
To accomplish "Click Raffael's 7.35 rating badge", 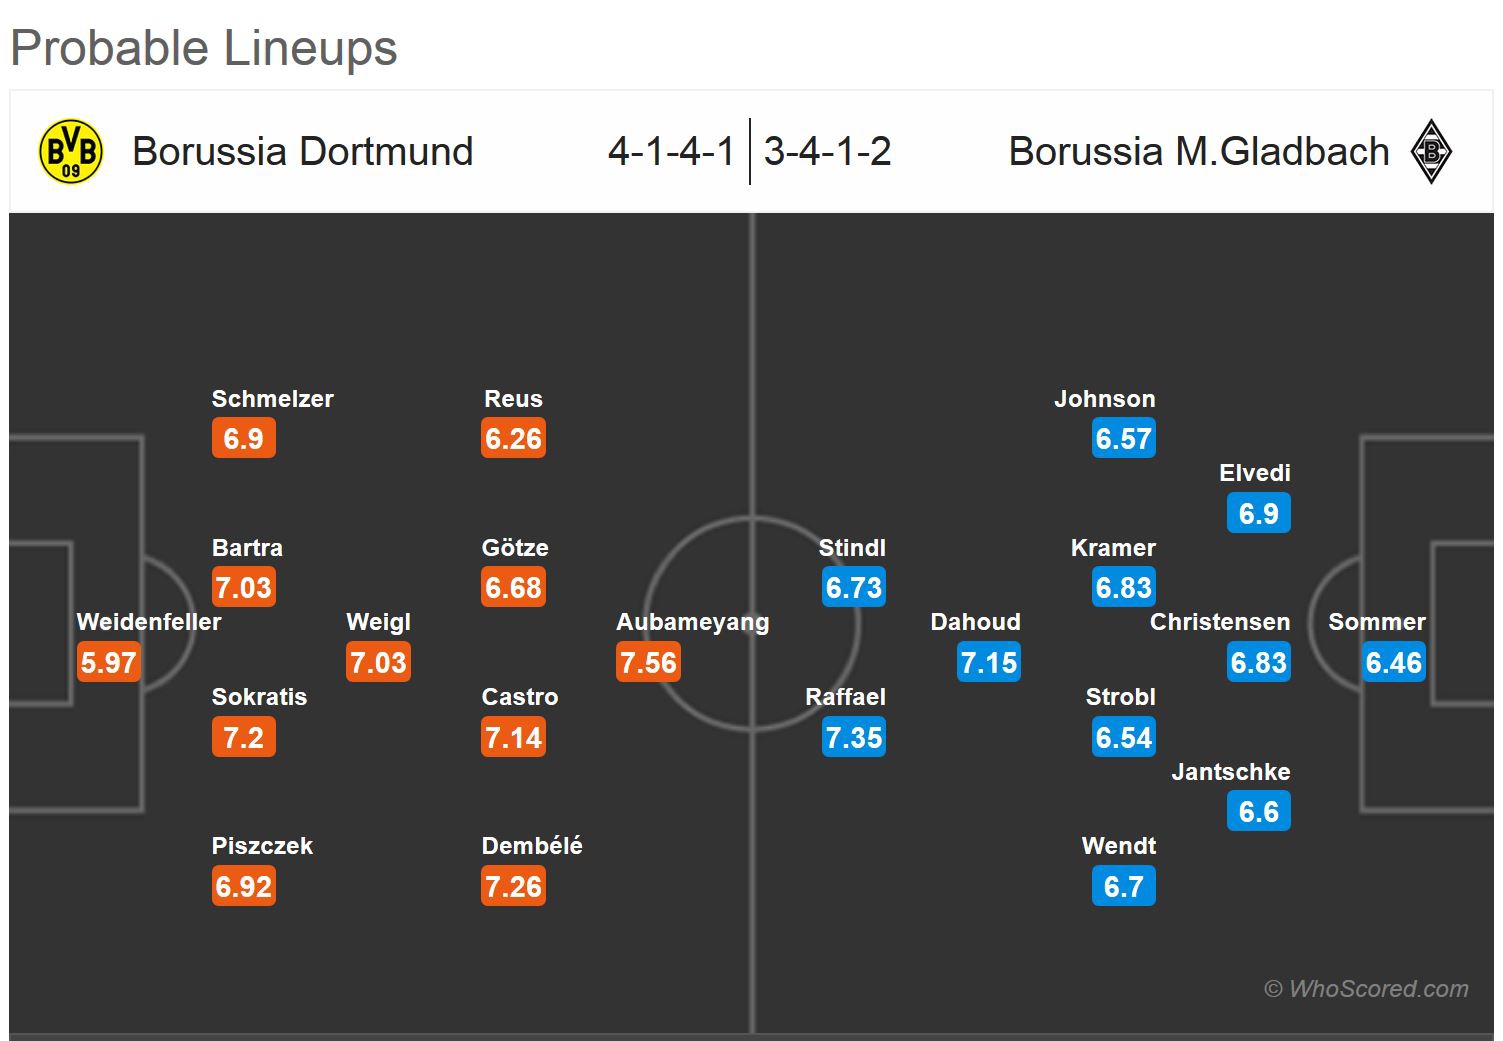I will [854, 737].
